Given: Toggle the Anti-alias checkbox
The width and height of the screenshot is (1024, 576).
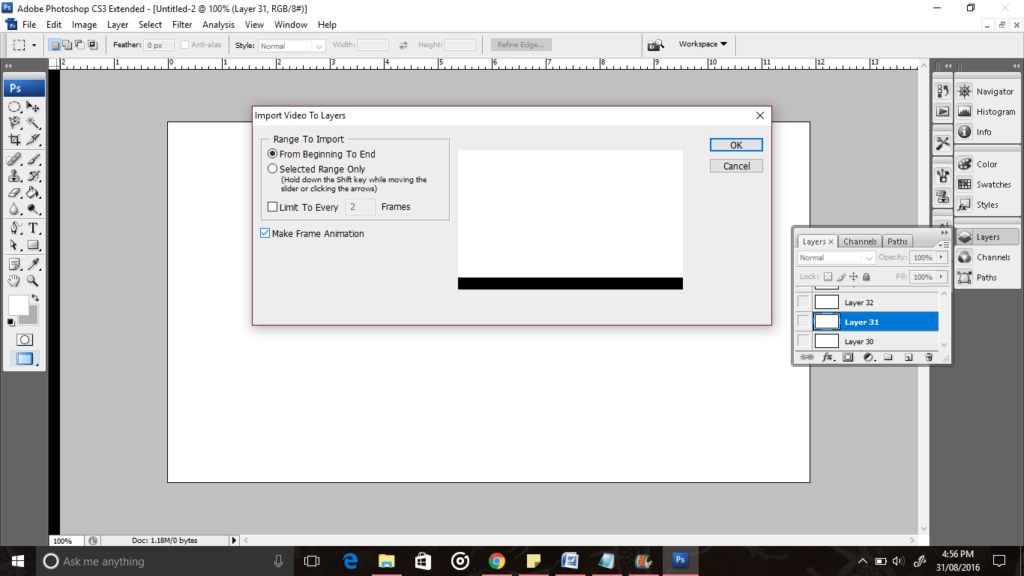Looking at the screenshot, I should click(185, 44).
